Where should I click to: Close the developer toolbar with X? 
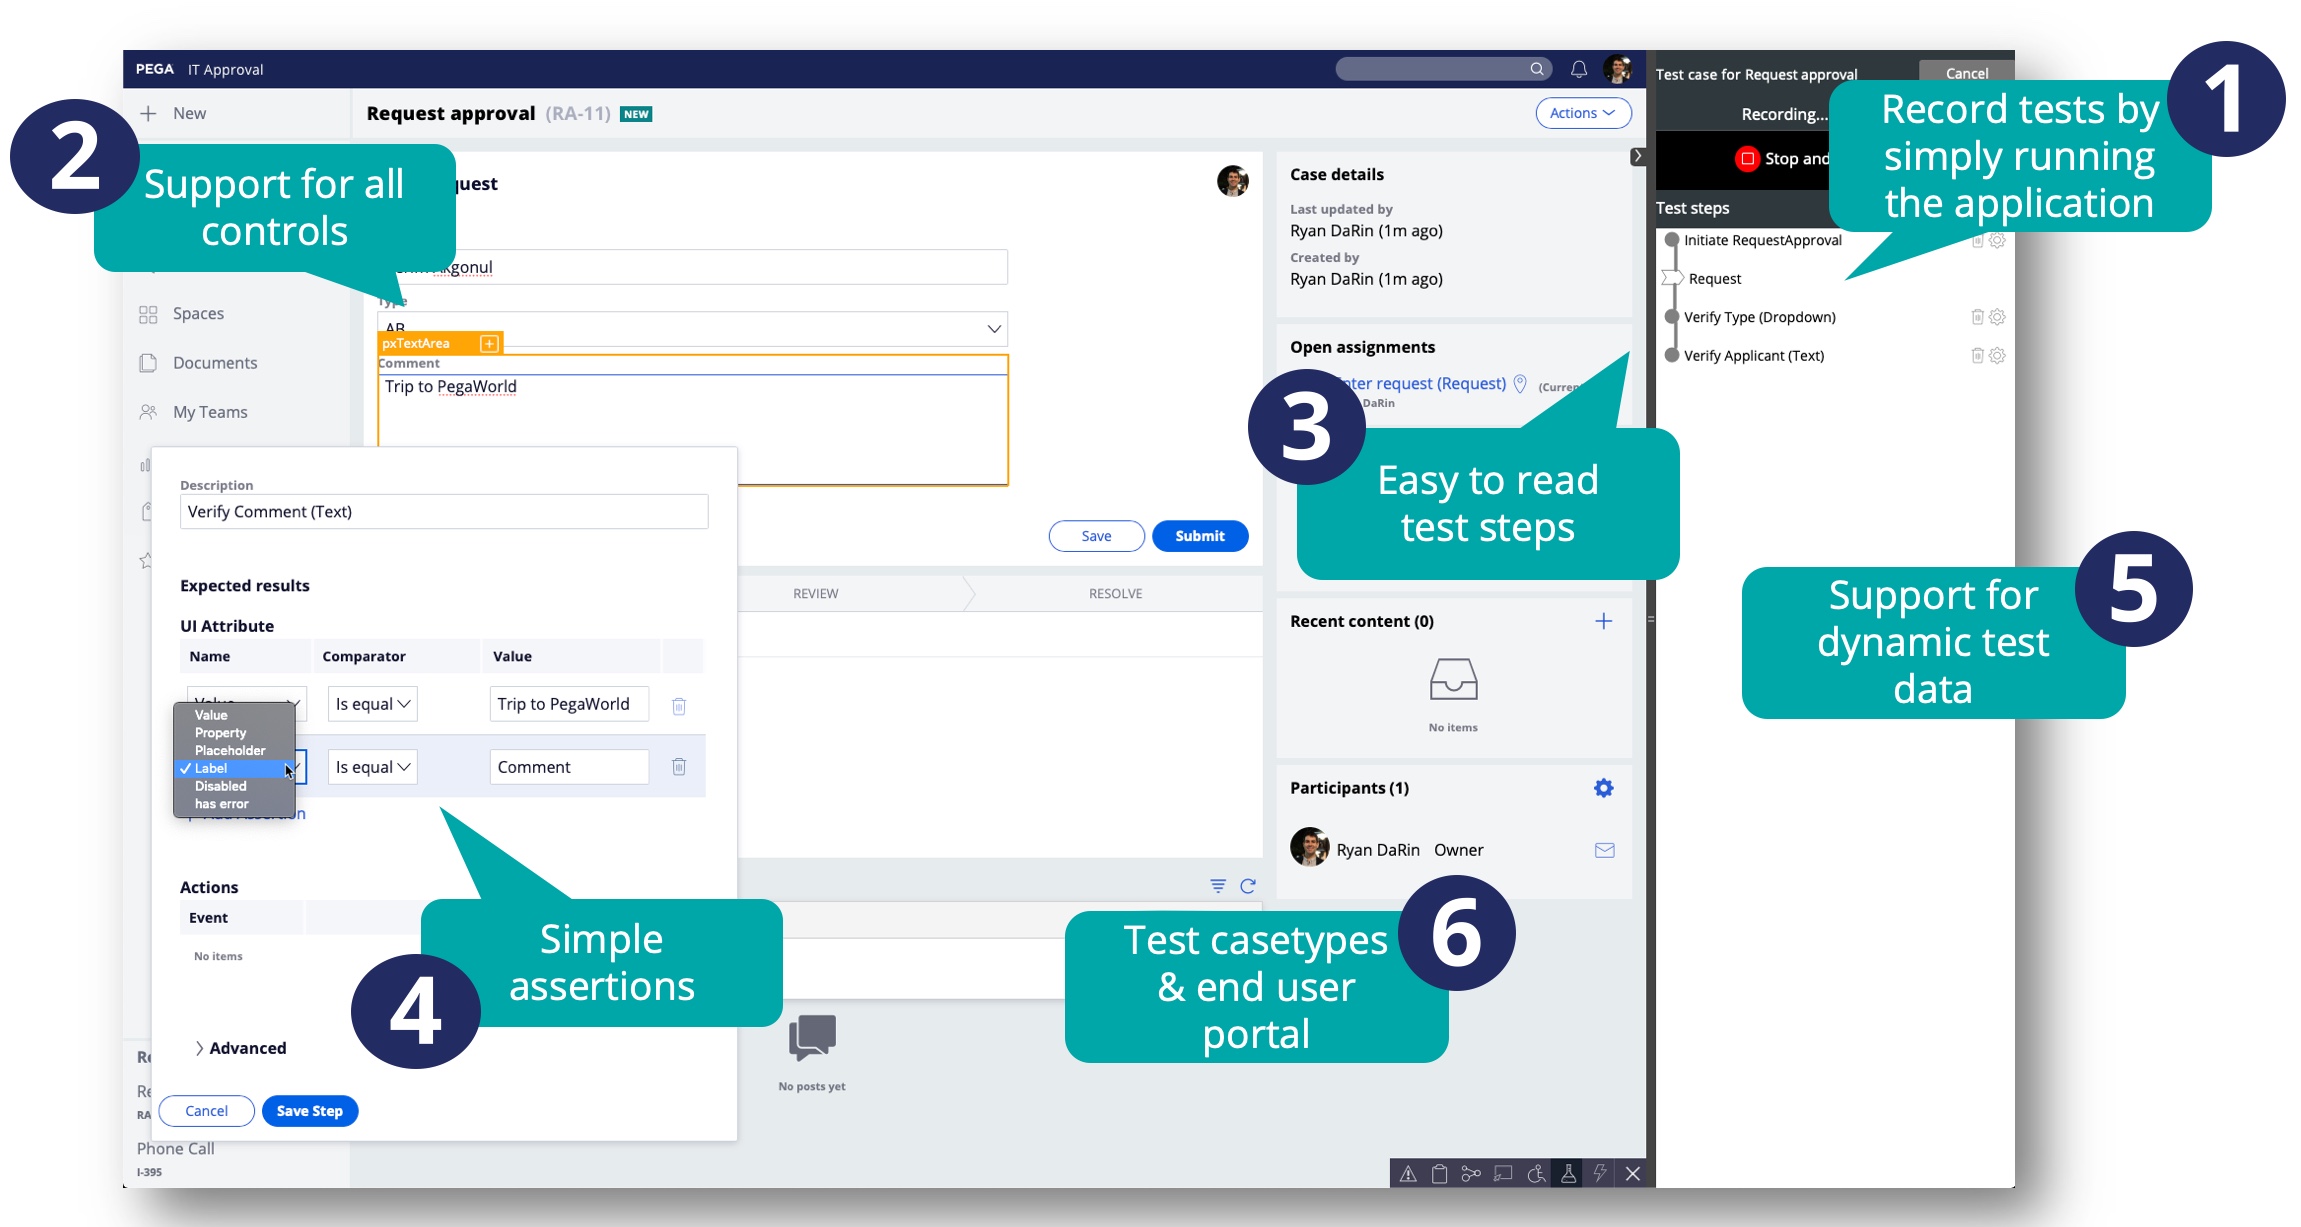tap(1633, 1174)
